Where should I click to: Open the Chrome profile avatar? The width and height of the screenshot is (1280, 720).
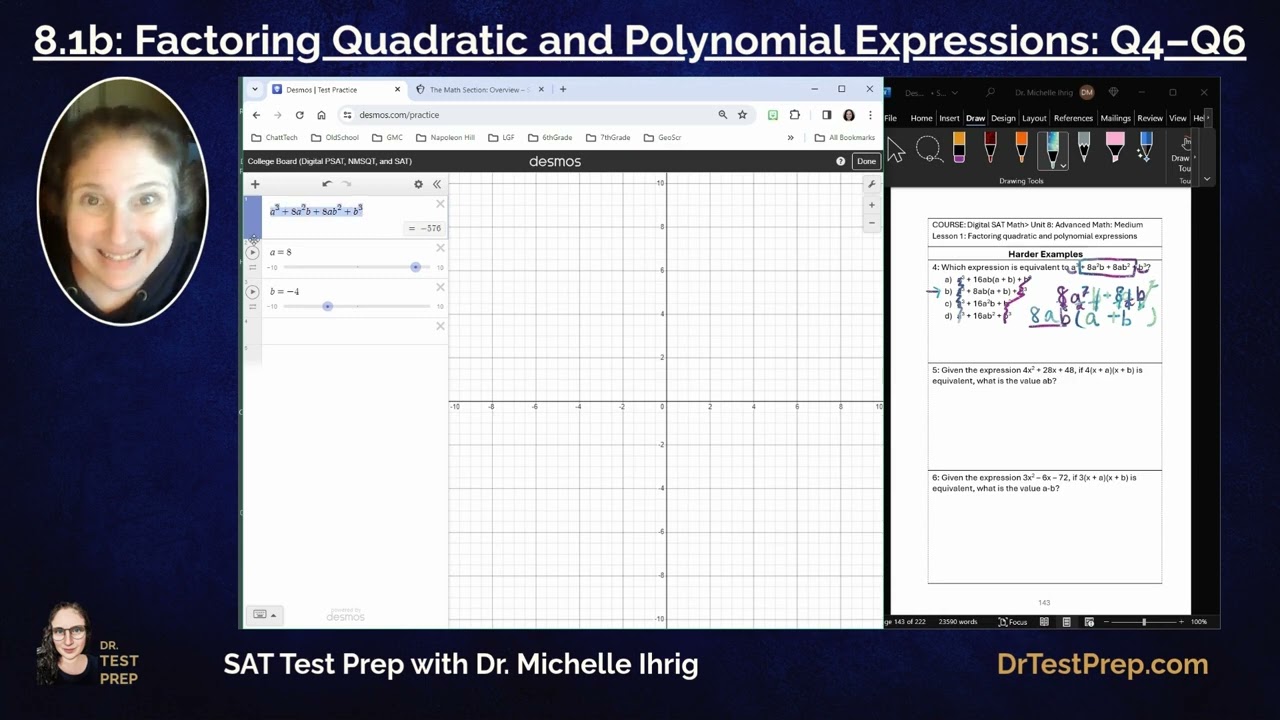849,115
